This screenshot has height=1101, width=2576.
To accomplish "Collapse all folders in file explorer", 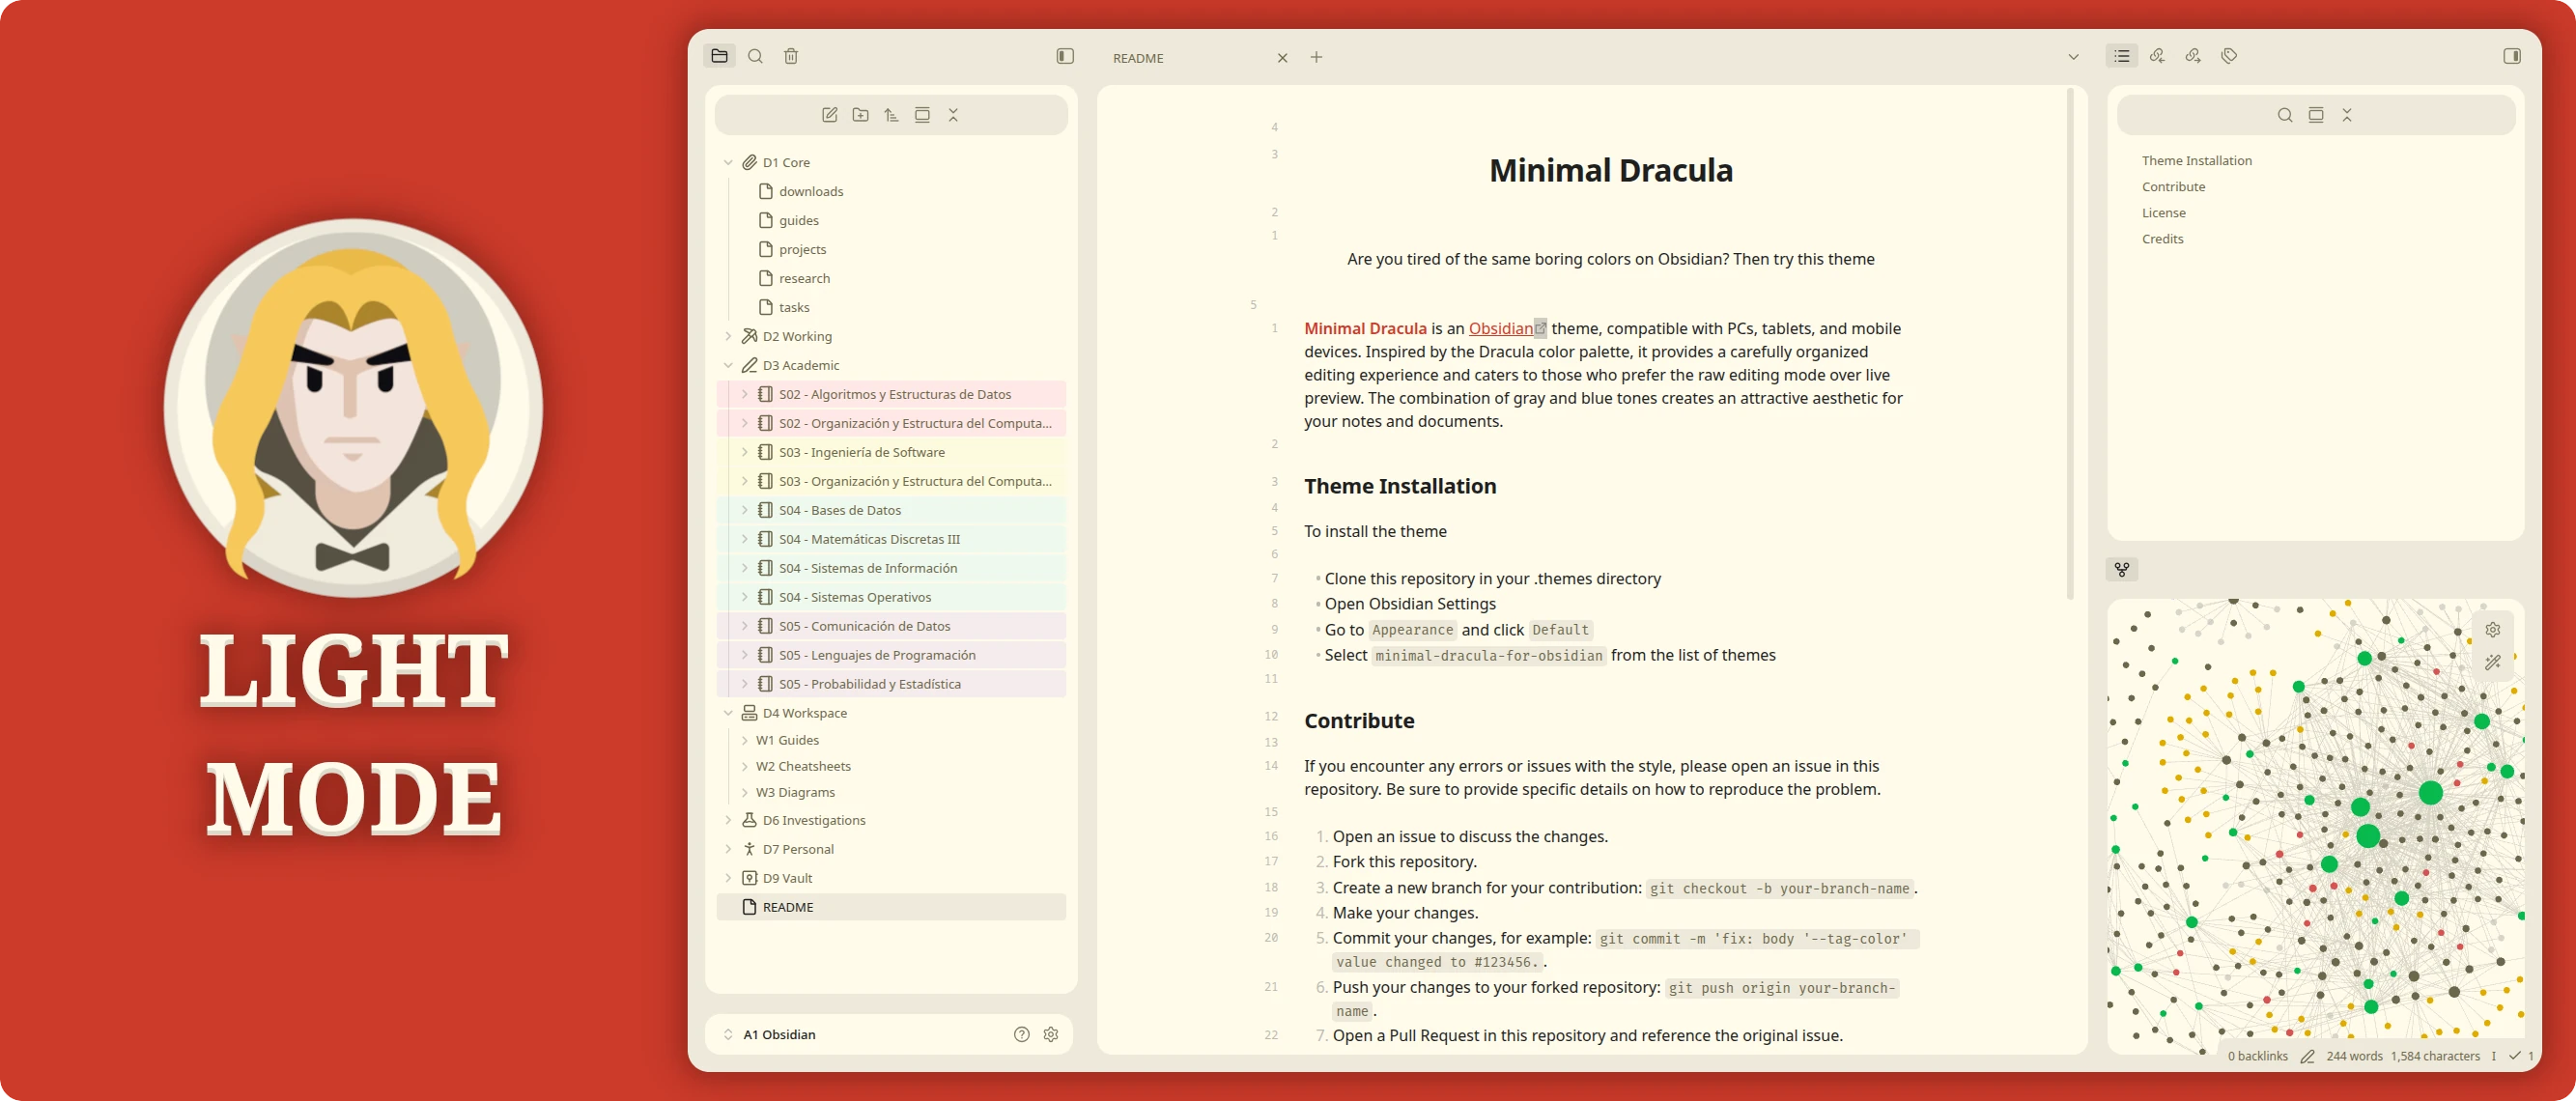I will pos(953,115).
